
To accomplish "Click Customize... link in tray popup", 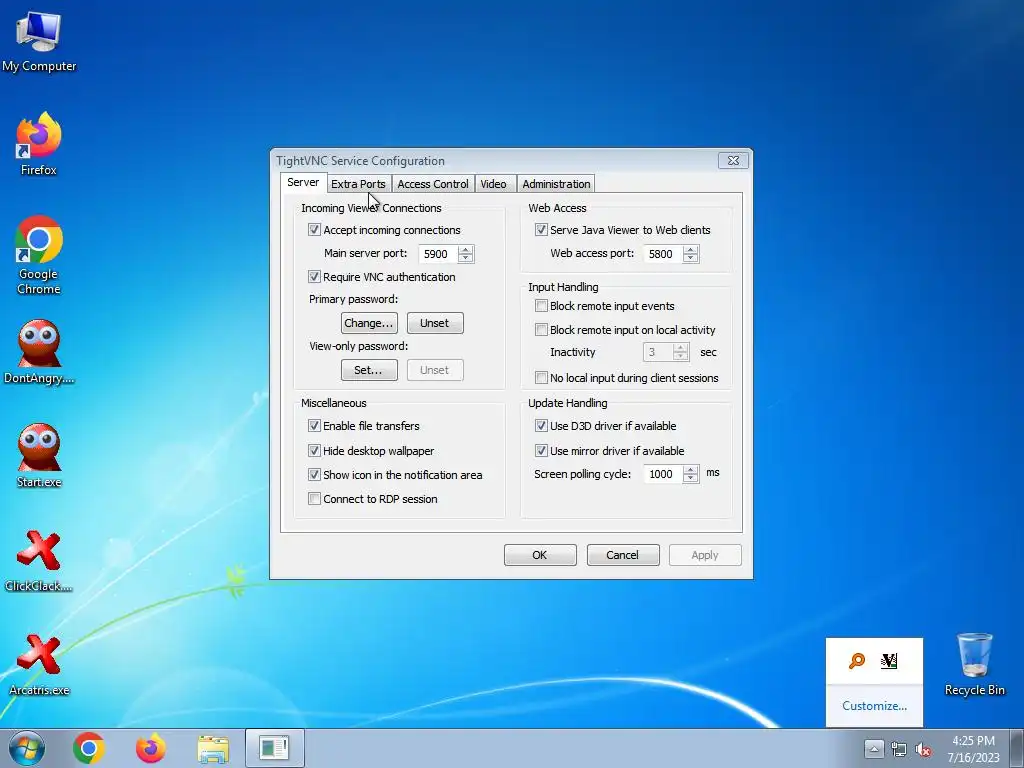I will (x=874, y=706).
